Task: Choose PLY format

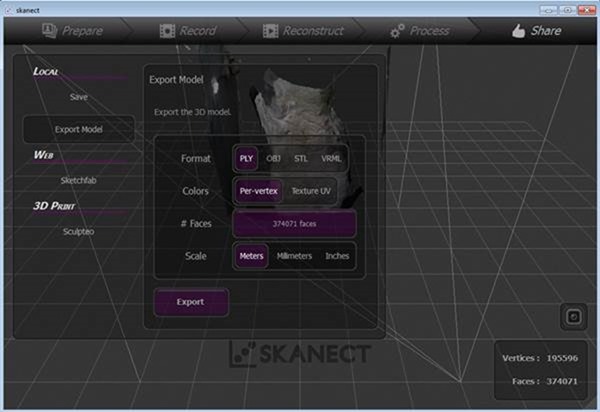Action: 246,158
